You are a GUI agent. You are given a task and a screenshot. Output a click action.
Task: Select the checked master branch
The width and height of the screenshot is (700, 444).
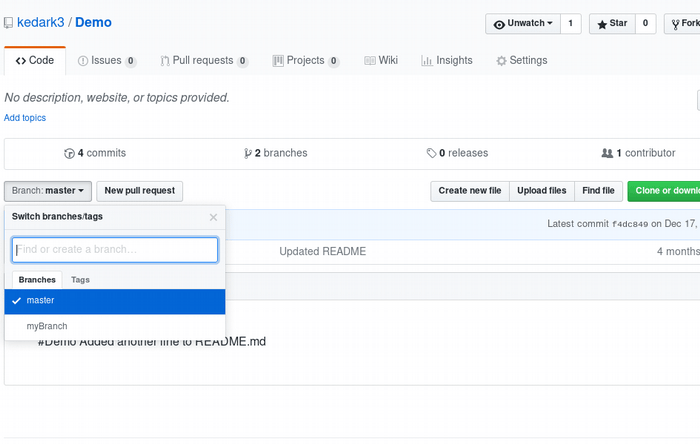click(41, 300)
